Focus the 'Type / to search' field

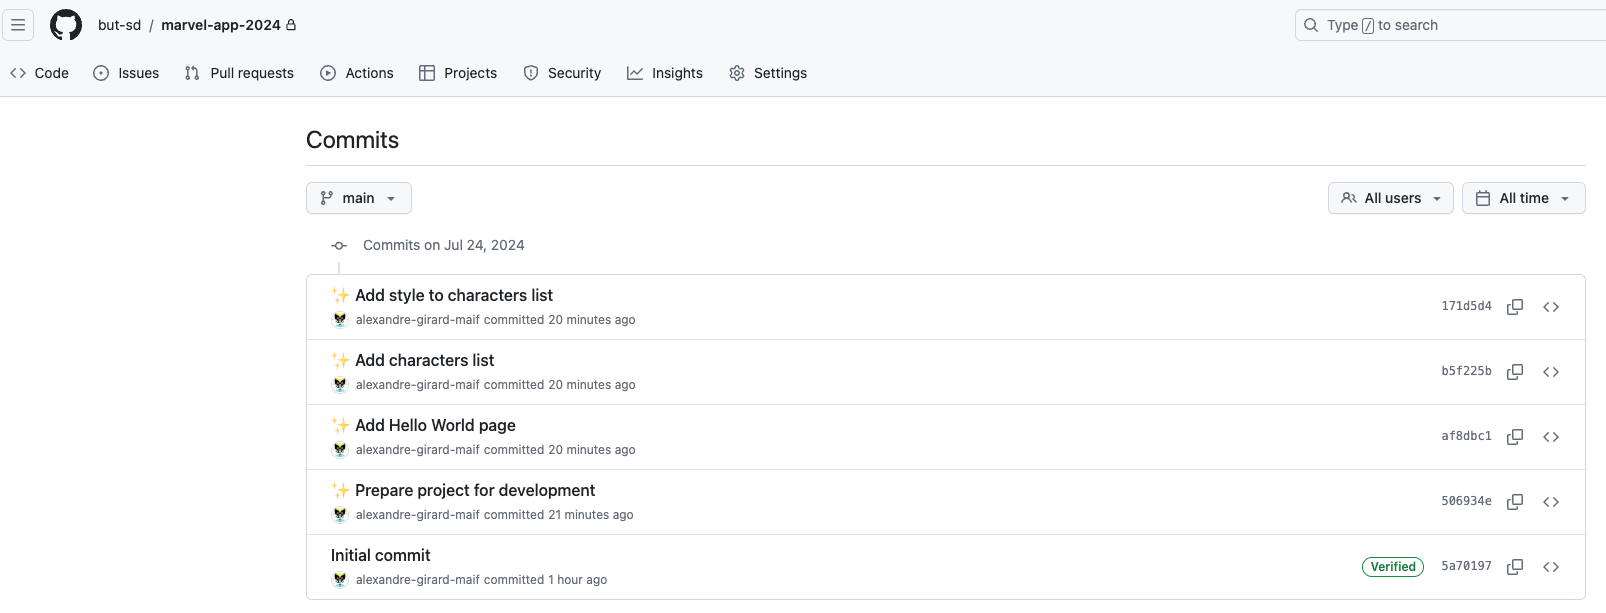coord(1450,25)
